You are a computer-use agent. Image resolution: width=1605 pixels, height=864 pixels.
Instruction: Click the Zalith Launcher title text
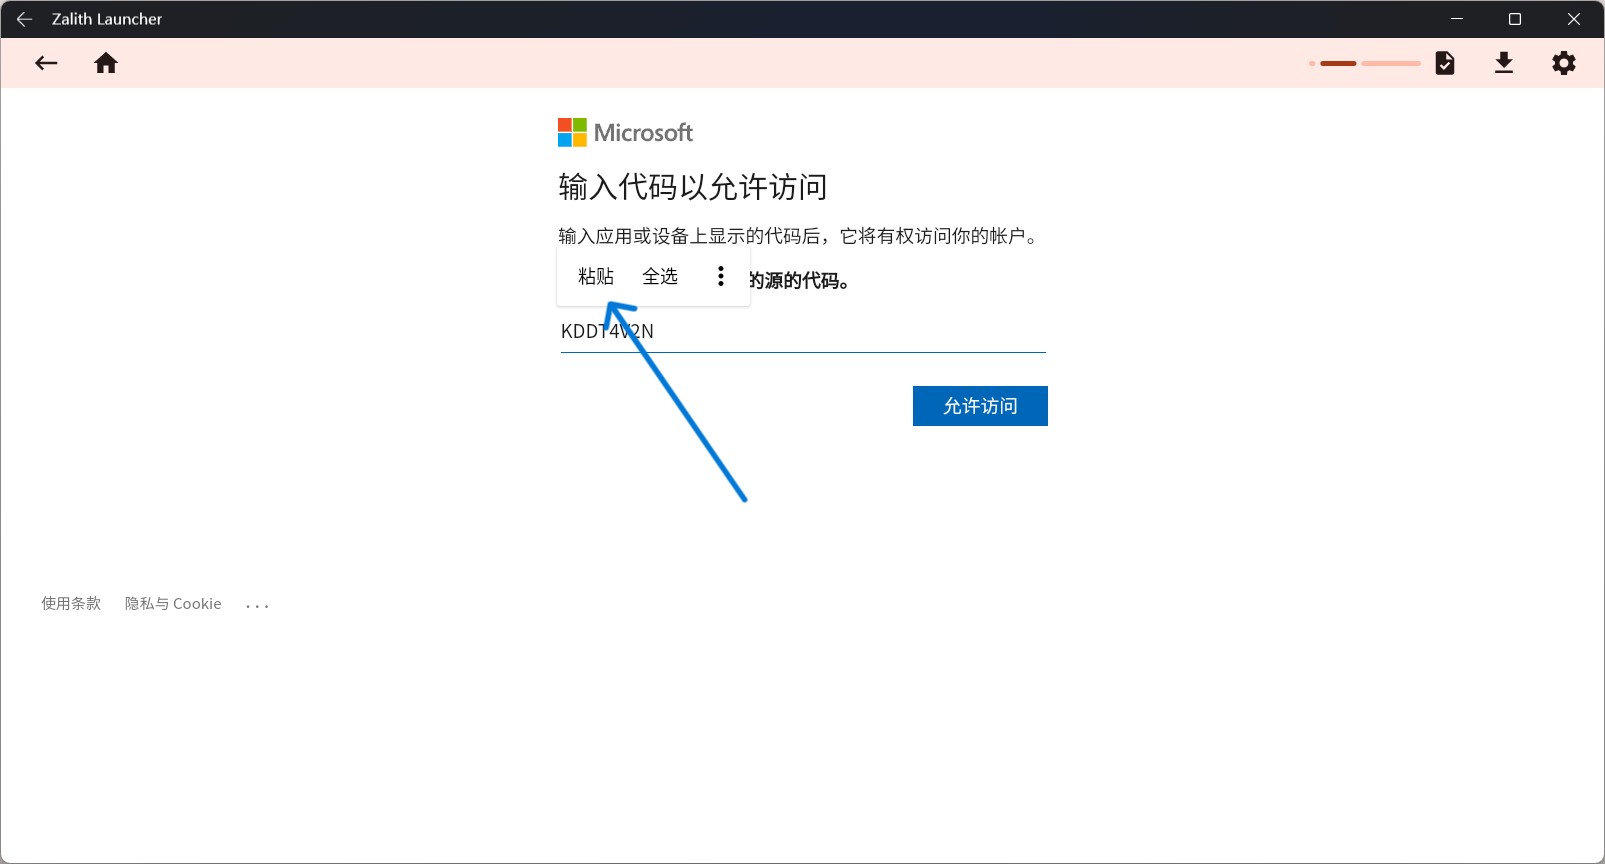coord(107,19)
